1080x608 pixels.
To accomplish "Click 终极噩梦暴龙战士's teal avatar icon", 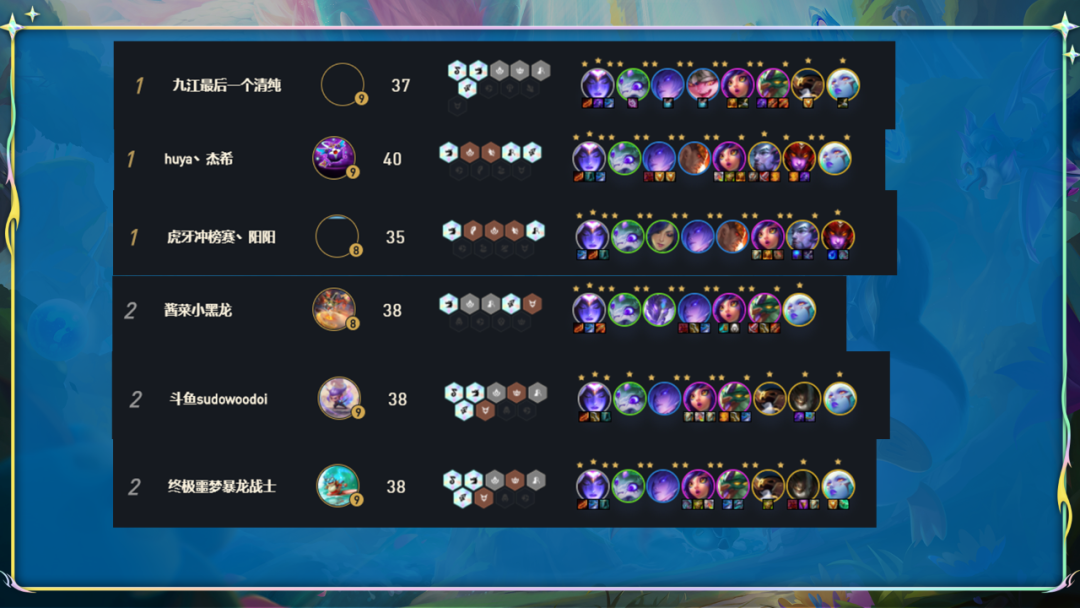I will pyautogui.click(x=338, y=485).
